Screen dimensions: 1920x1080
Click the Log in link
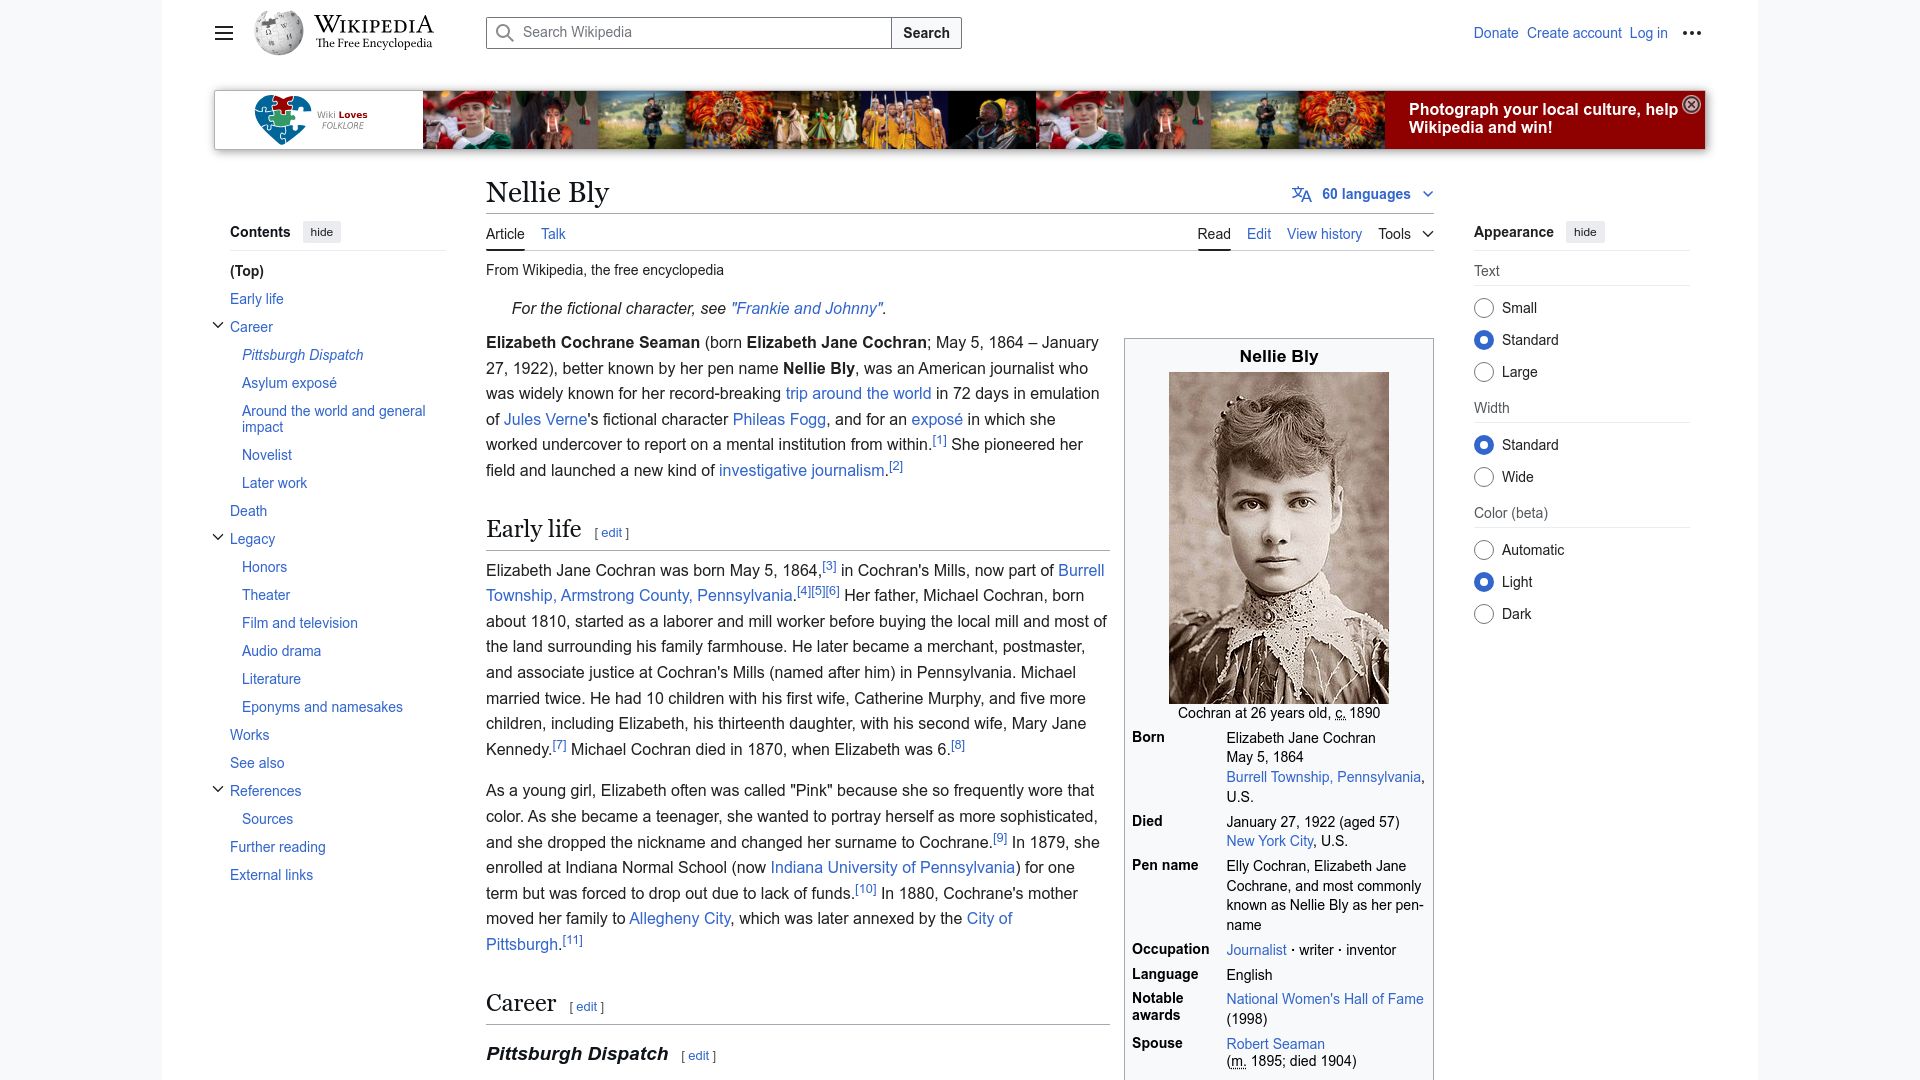(1648, 33)
